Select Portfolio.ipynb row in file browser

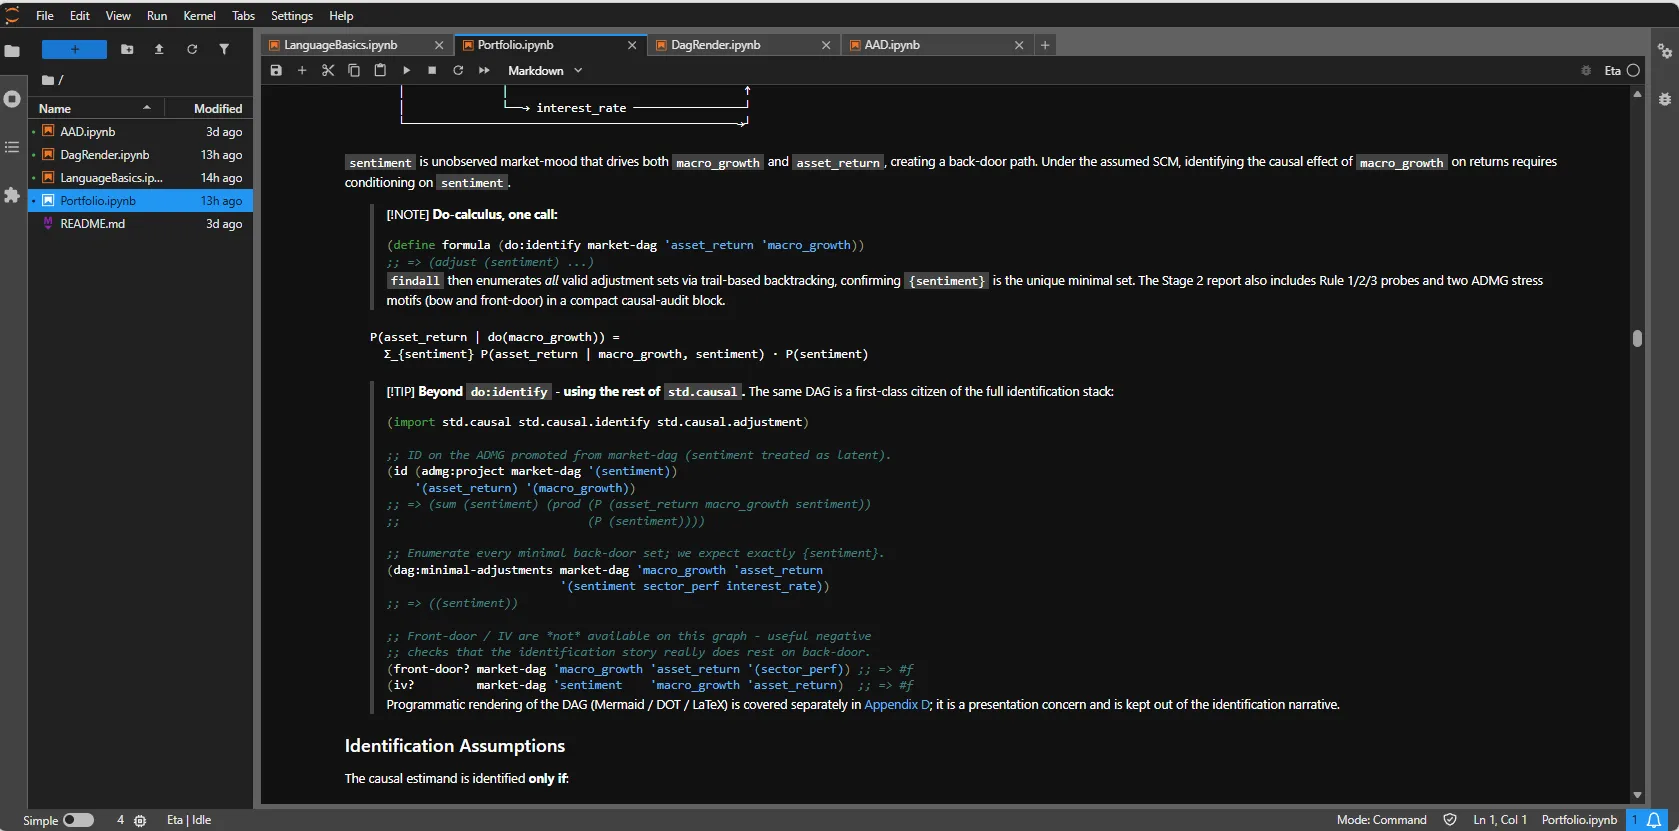coord(141,200)
